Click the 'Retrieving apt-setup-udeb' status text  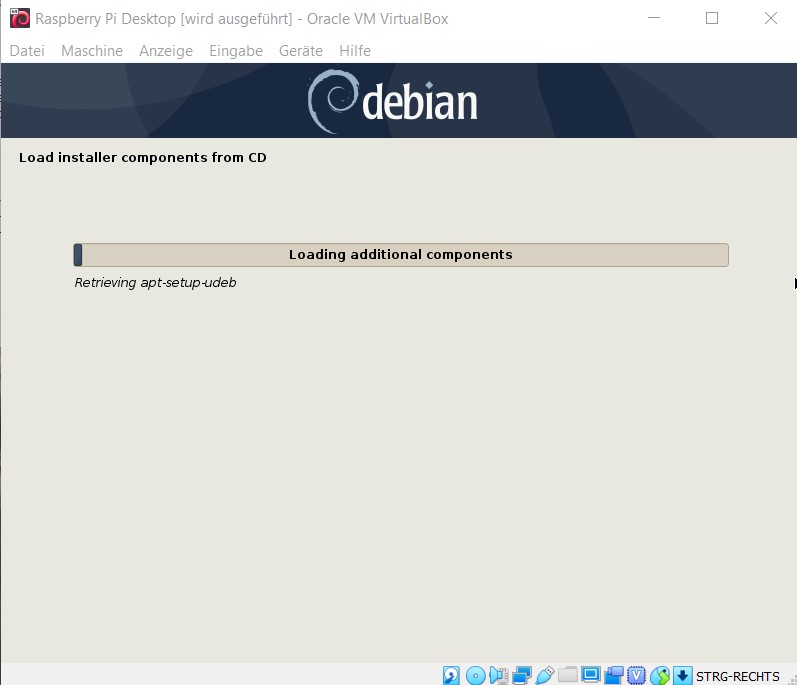click(x=156, y=283)
